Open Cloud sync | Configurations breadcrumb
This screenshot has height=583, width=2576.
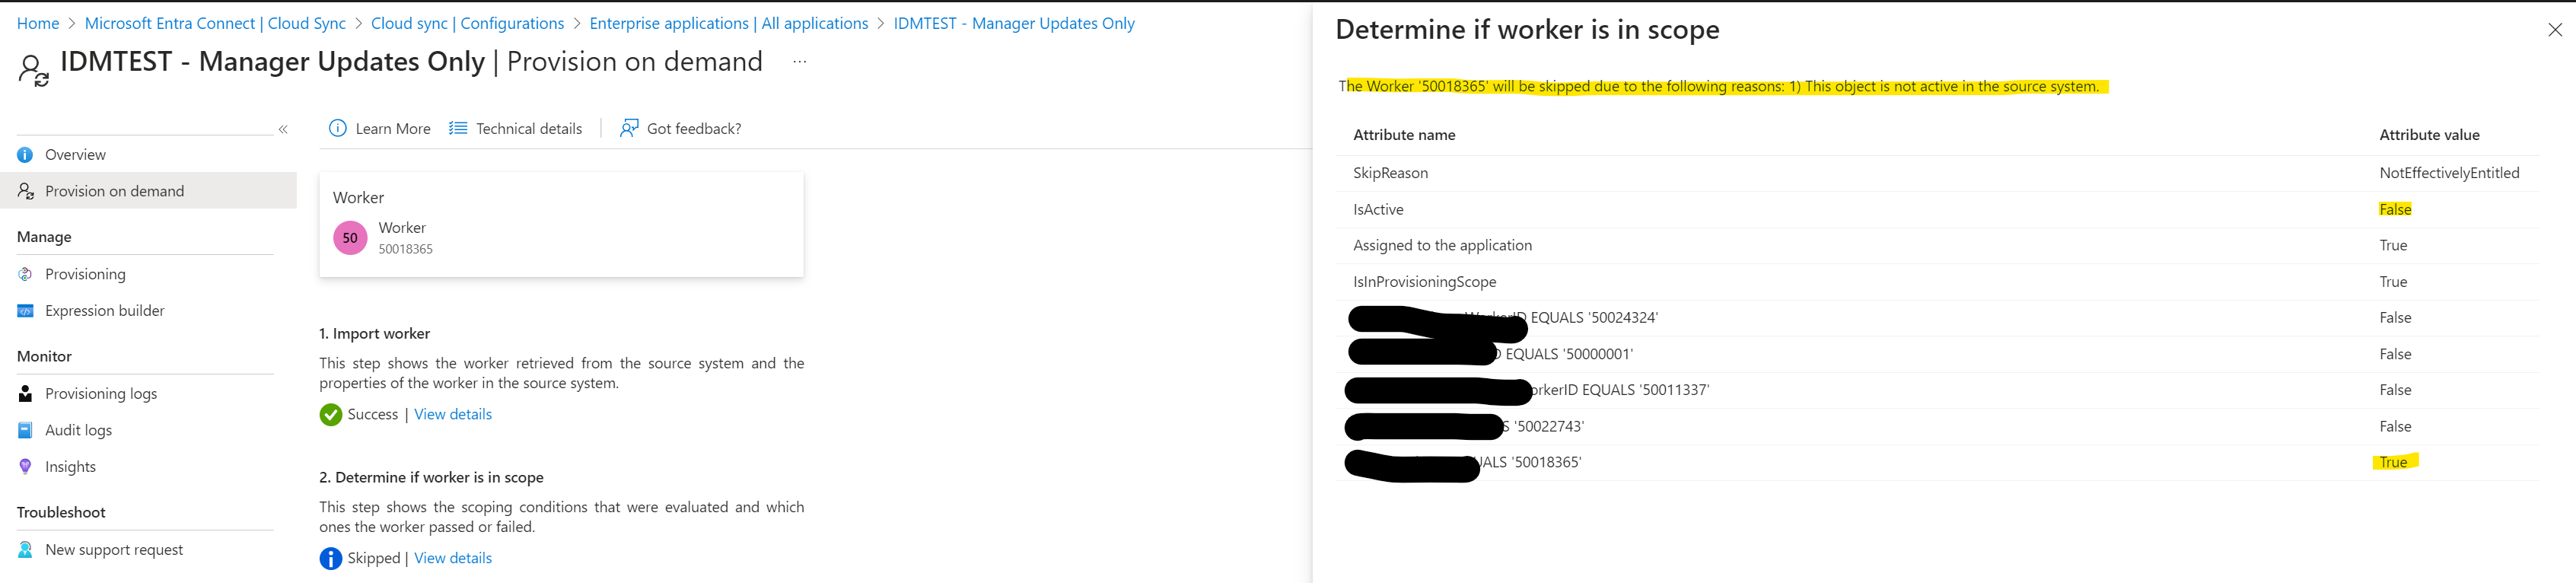[467, 23]
